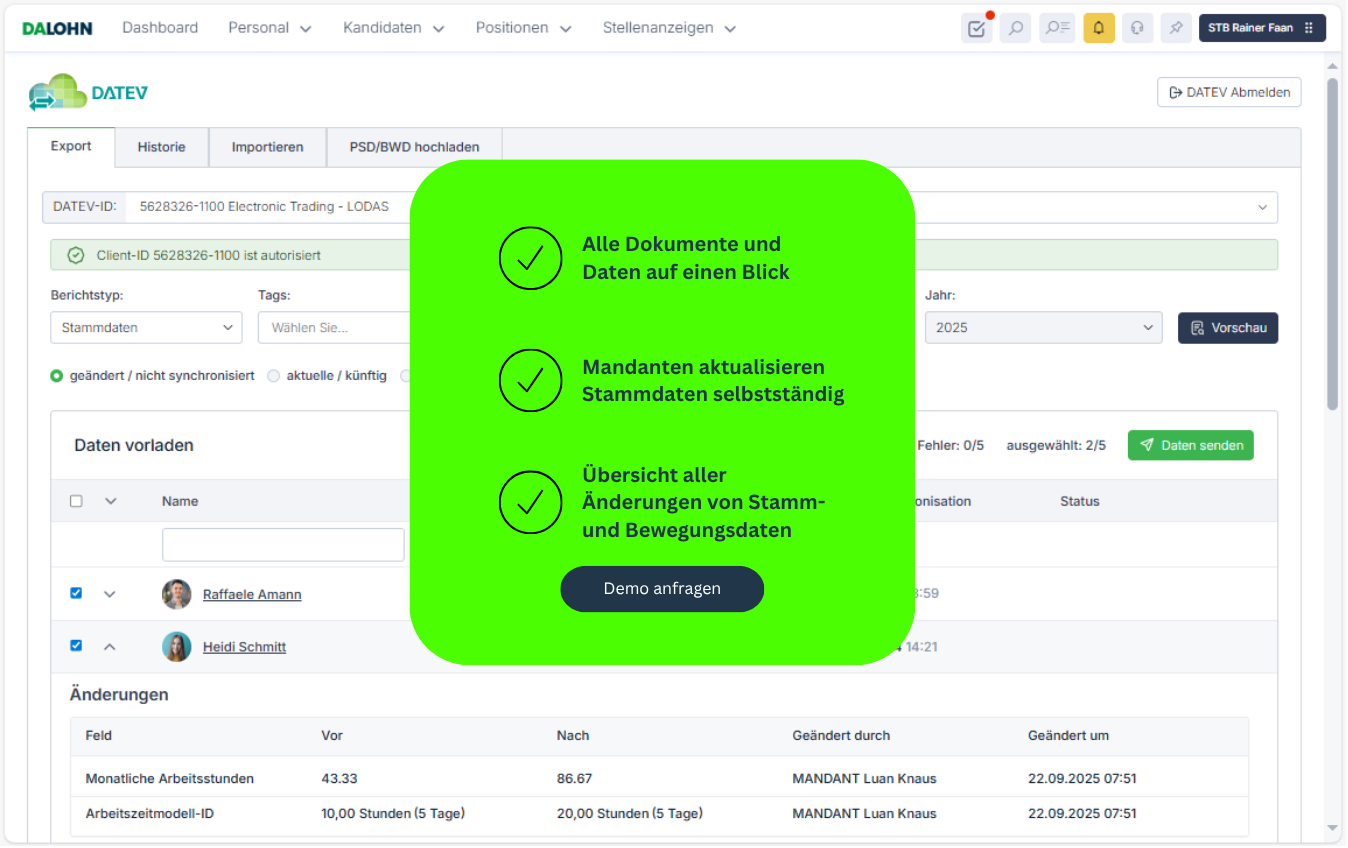Click the Name filter input field

(x=283, y=545)
